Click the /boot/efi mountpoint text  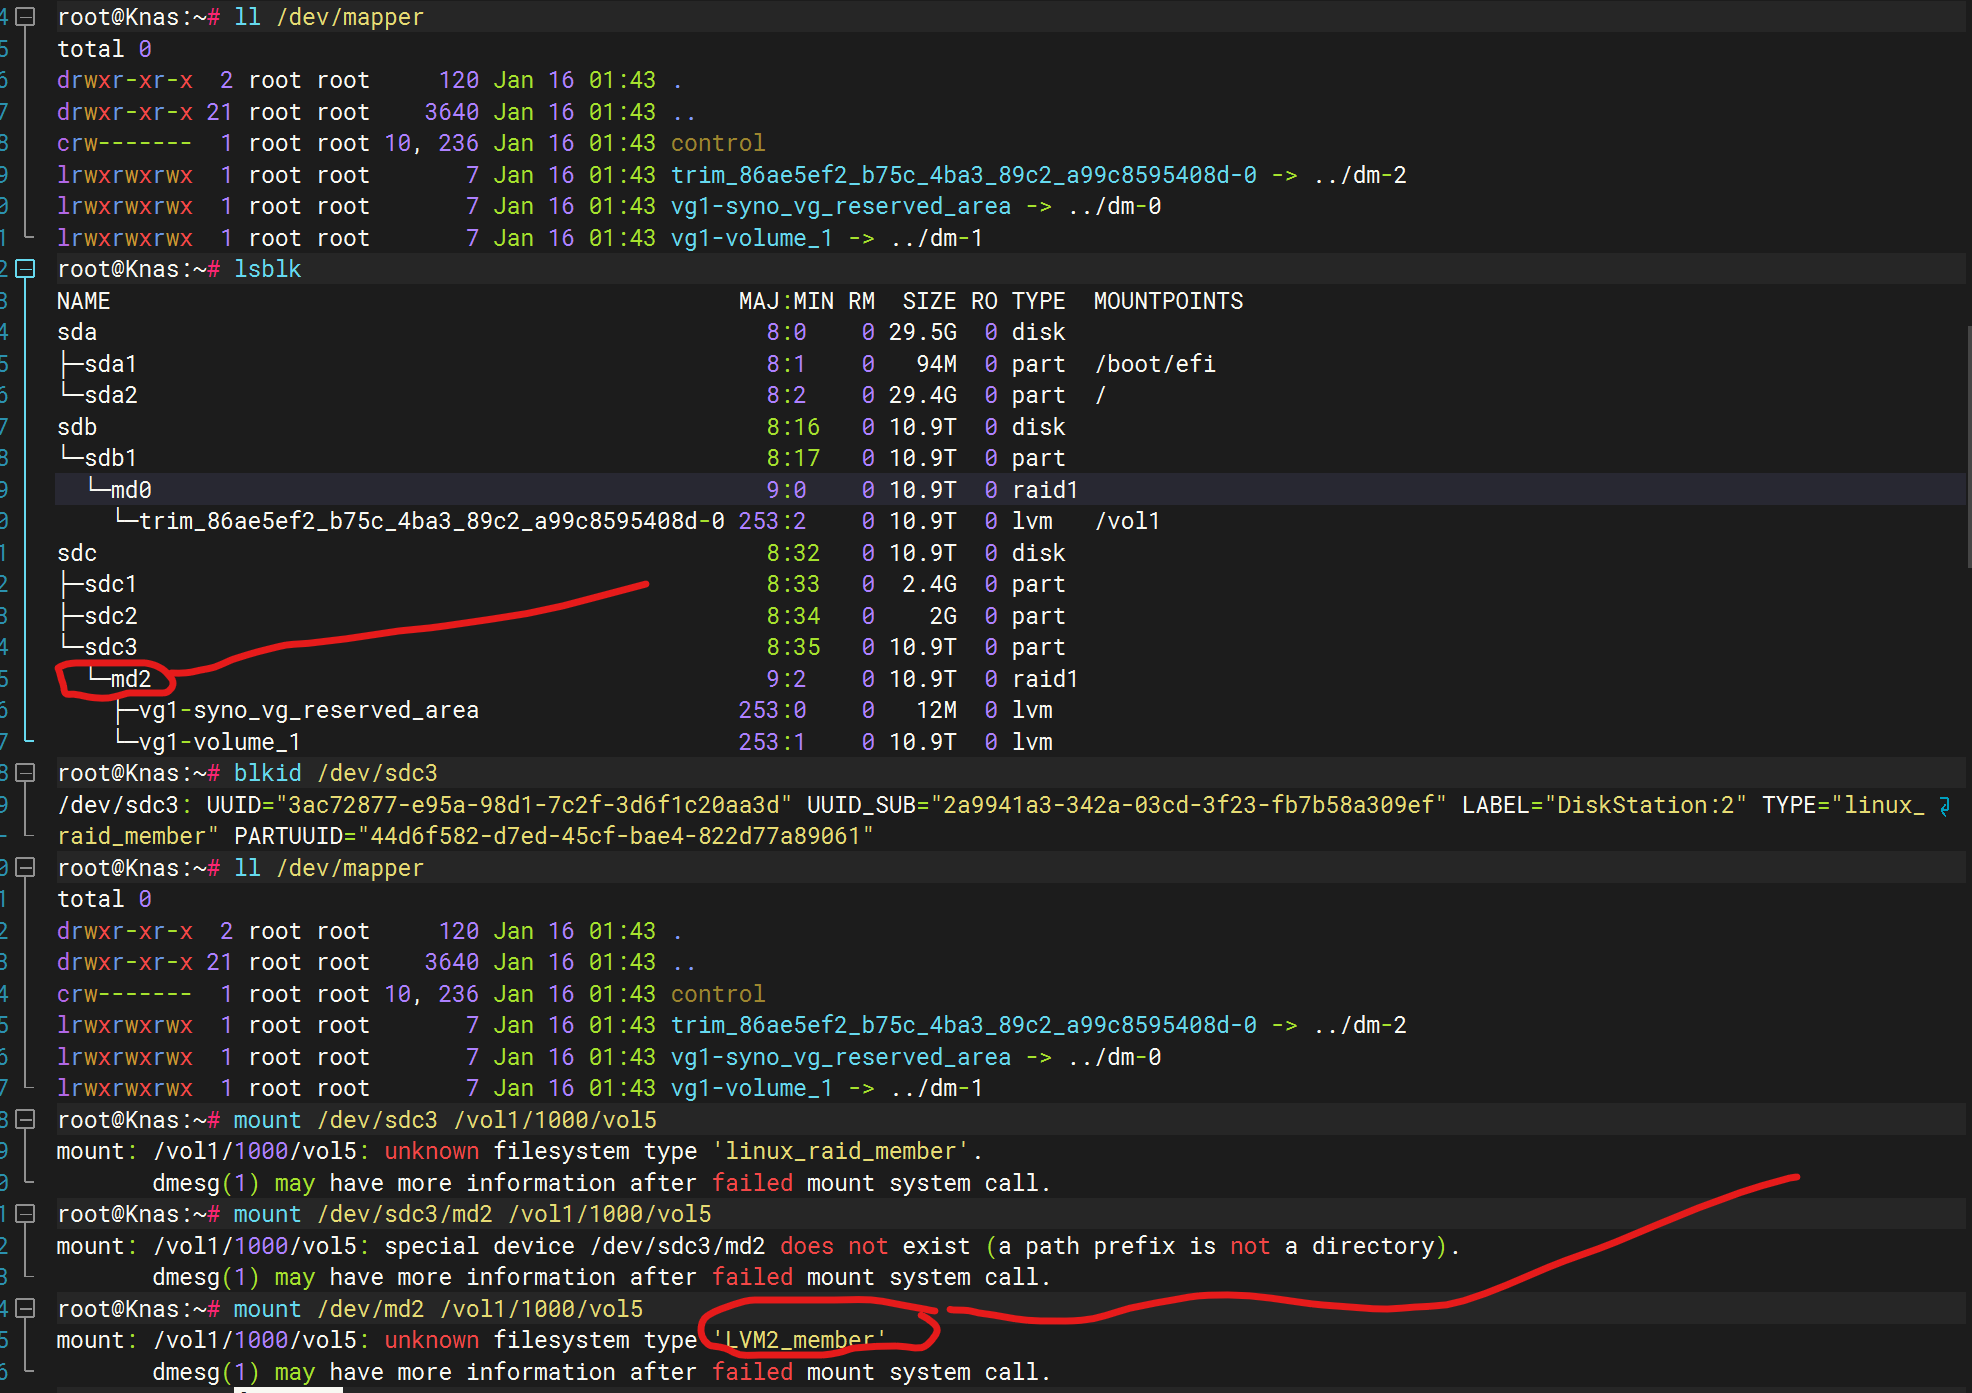(1155, 364)
